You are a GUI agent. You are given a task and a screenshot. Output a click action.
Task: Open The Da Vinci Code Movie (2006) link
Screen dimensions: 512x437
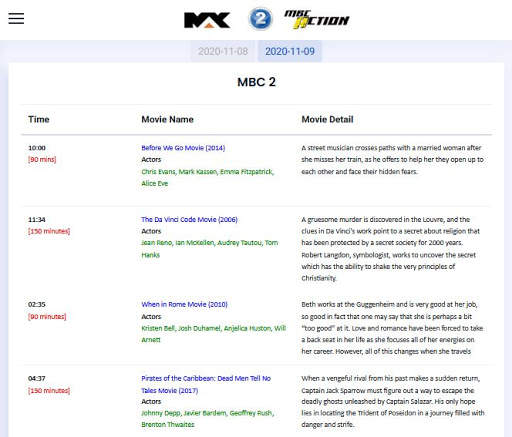[189, 219]
